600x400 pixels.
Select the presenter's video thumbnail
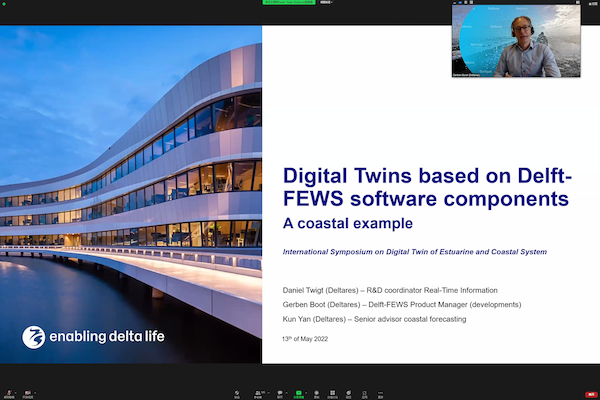[x=515, y=41]
